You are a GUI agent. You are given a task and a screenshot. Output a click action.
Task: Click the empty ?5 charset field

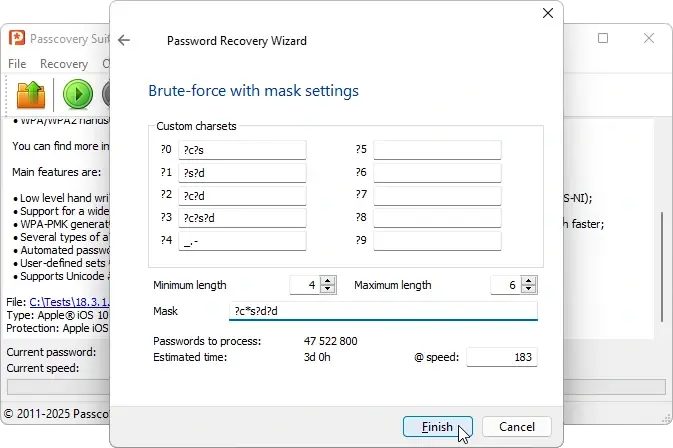tap(437, 150)
